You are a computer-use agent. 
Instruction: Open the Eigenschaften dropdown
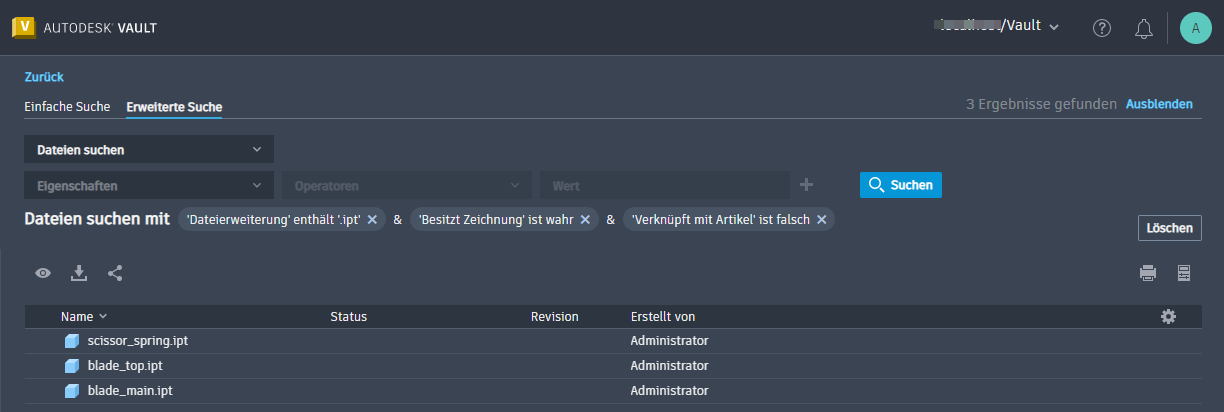point(148,185)
